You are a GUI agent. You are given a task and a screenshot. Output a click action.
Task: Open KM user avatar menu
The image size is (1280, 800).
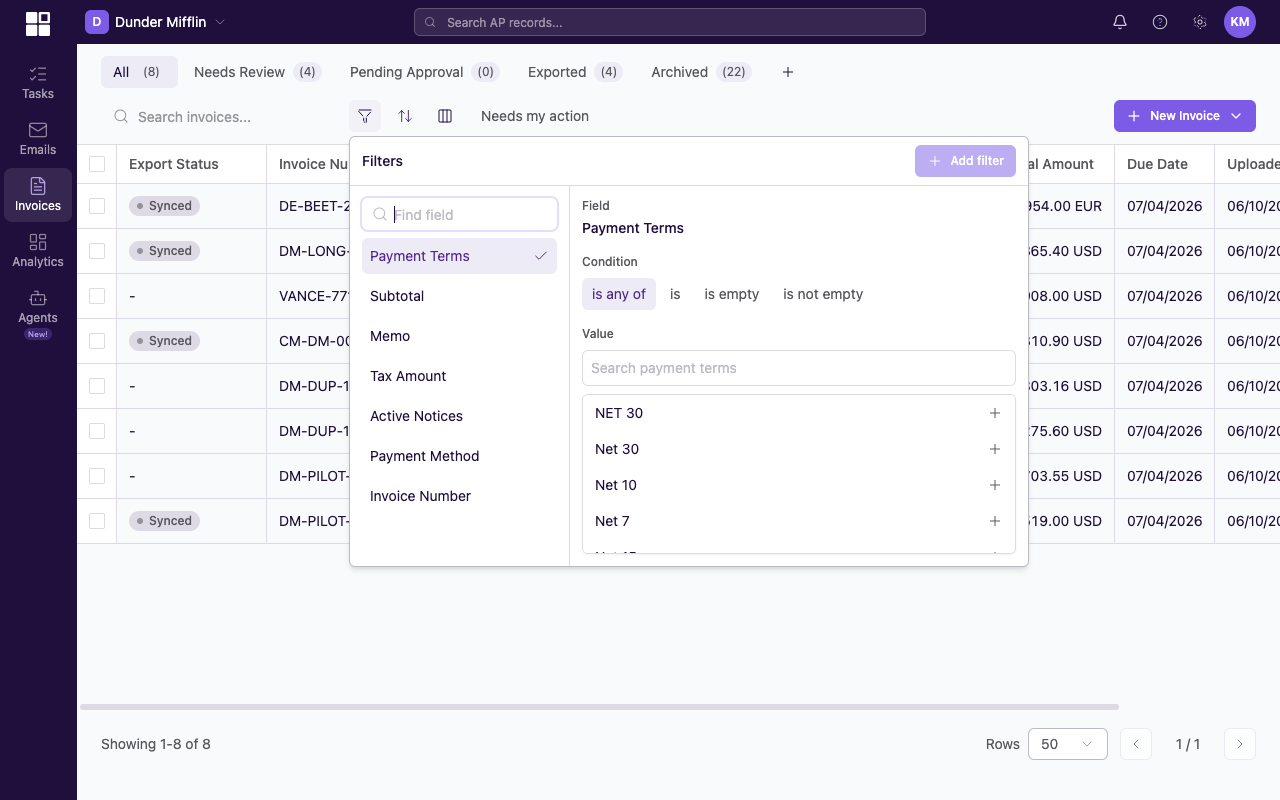click(x=1240, y=22)
